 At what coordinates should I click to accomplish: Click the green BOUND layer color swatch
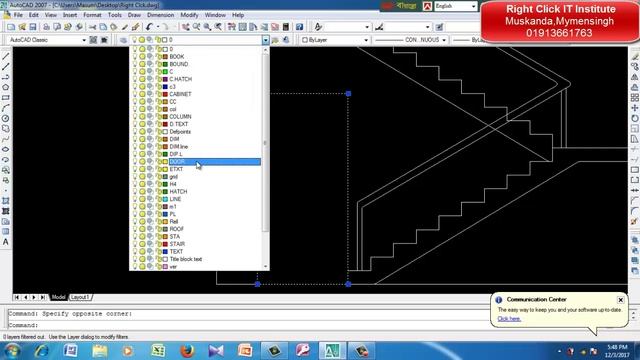click(x=165, y=64)
